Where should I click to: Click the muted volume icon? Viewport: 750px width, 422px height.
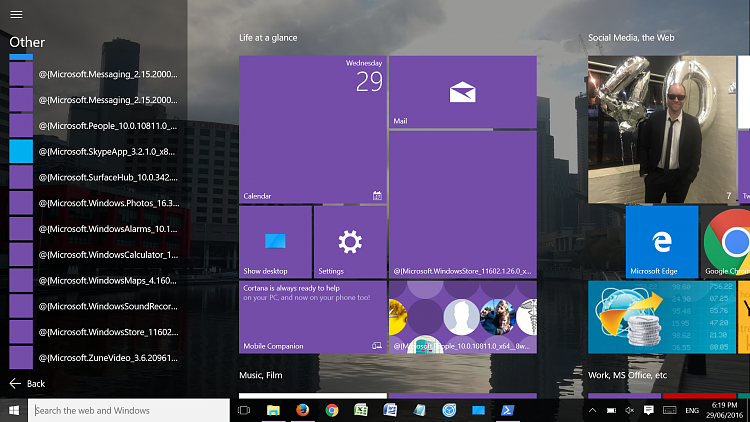pos(629,410)
